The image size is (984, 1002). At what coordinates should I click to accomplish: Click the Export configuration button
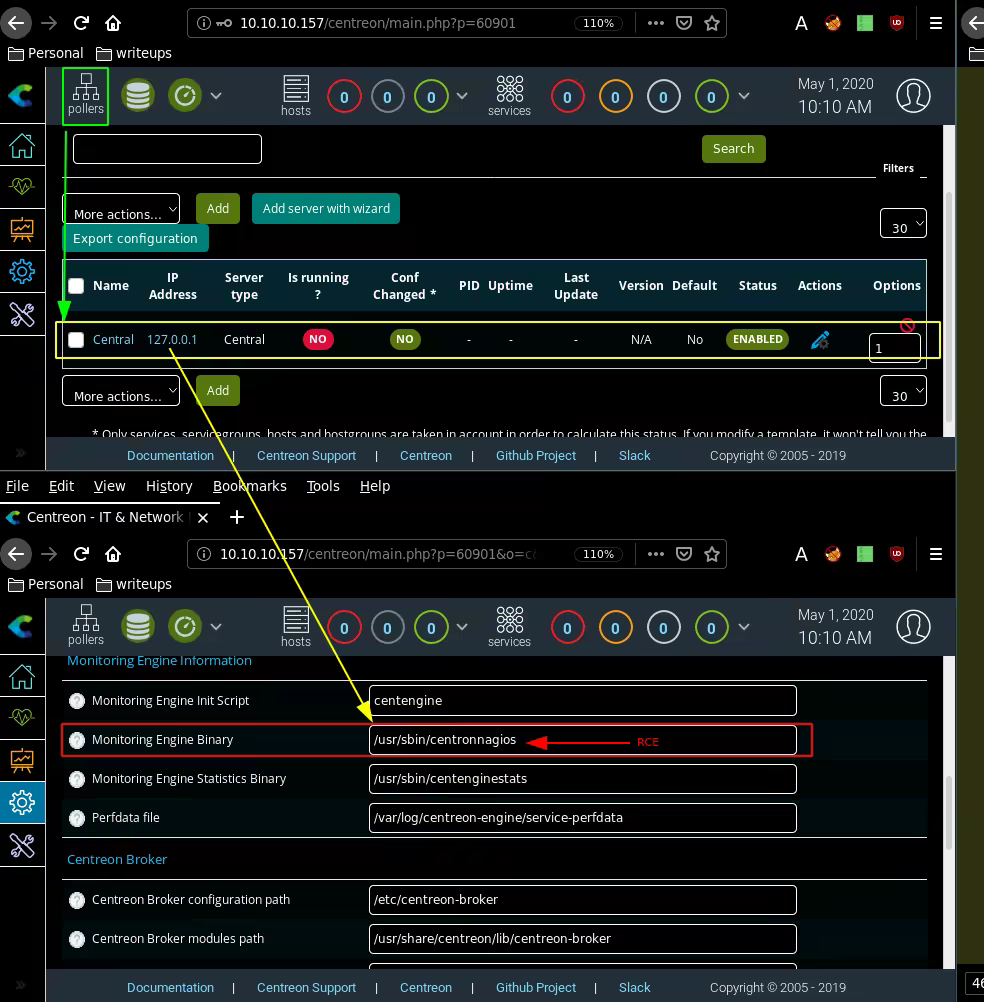[x=135, y=239]
